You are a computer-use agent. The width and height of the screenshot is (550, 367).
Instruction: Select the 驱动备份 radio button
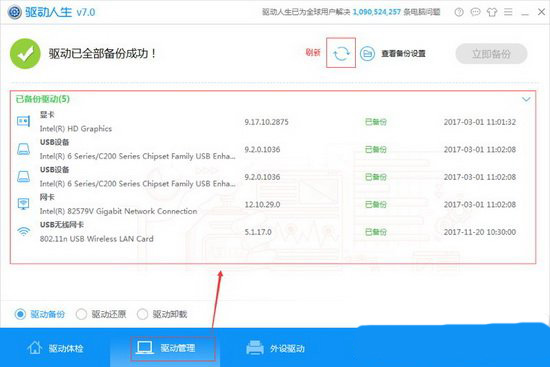[20, 314]
